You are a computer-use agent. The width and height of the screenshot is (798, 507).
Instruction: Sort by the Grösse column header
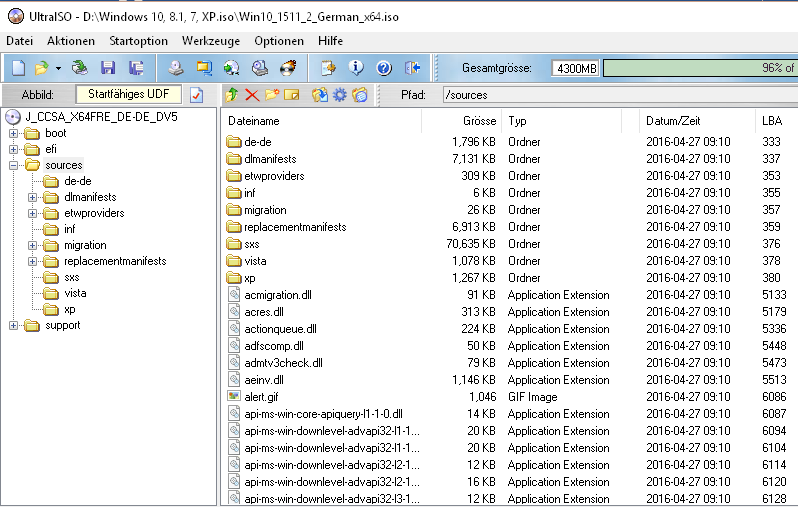click(x=462, y=121)
